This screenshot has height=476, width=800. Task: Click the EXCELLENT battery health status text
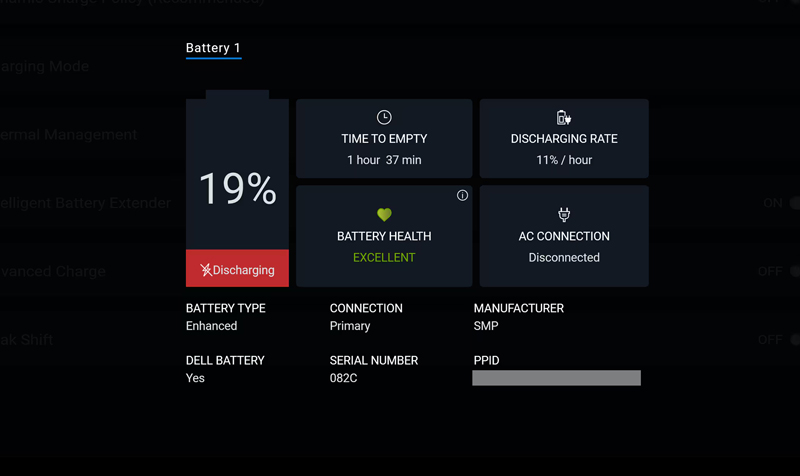pos(384,257)
